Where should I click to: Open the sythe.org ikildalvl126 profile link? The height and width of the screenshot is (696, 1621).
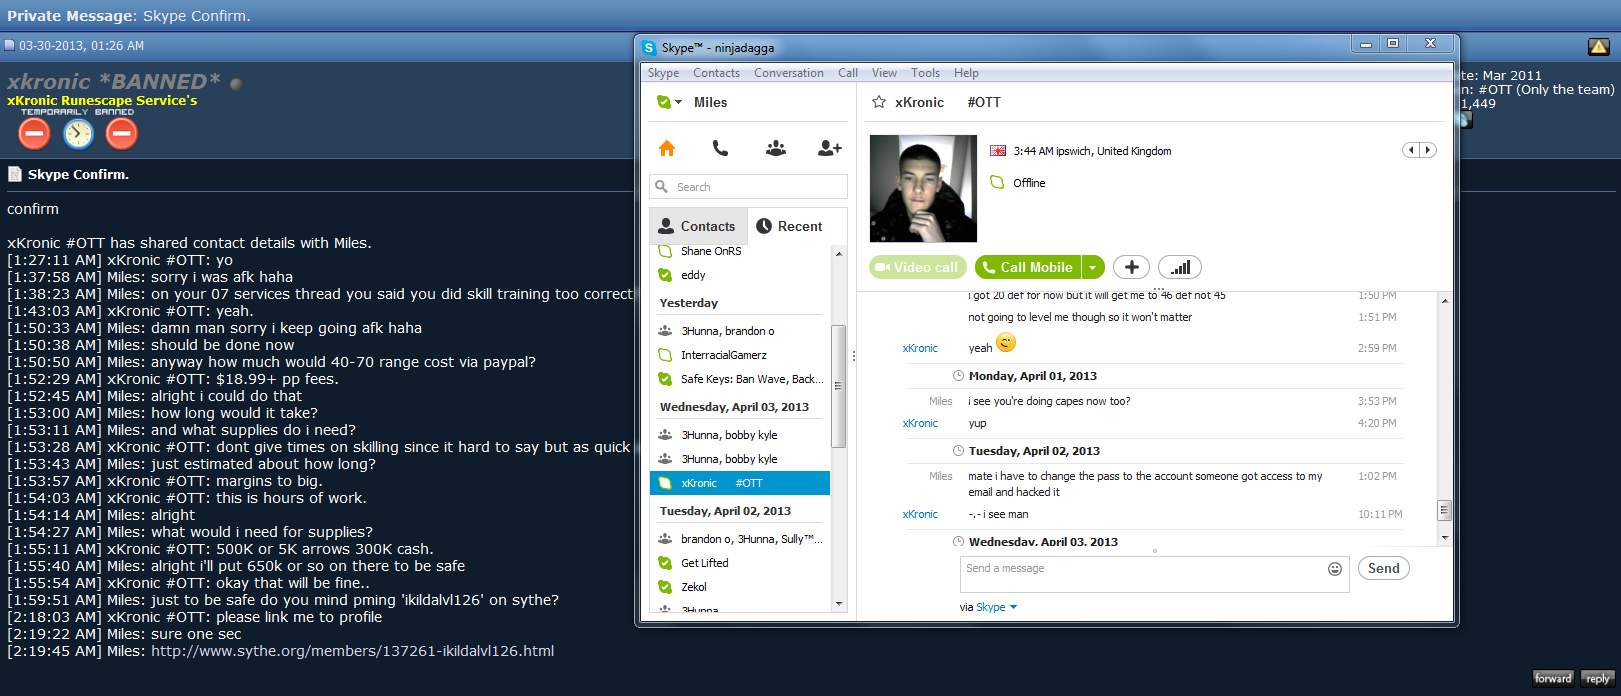click(352, 651)
